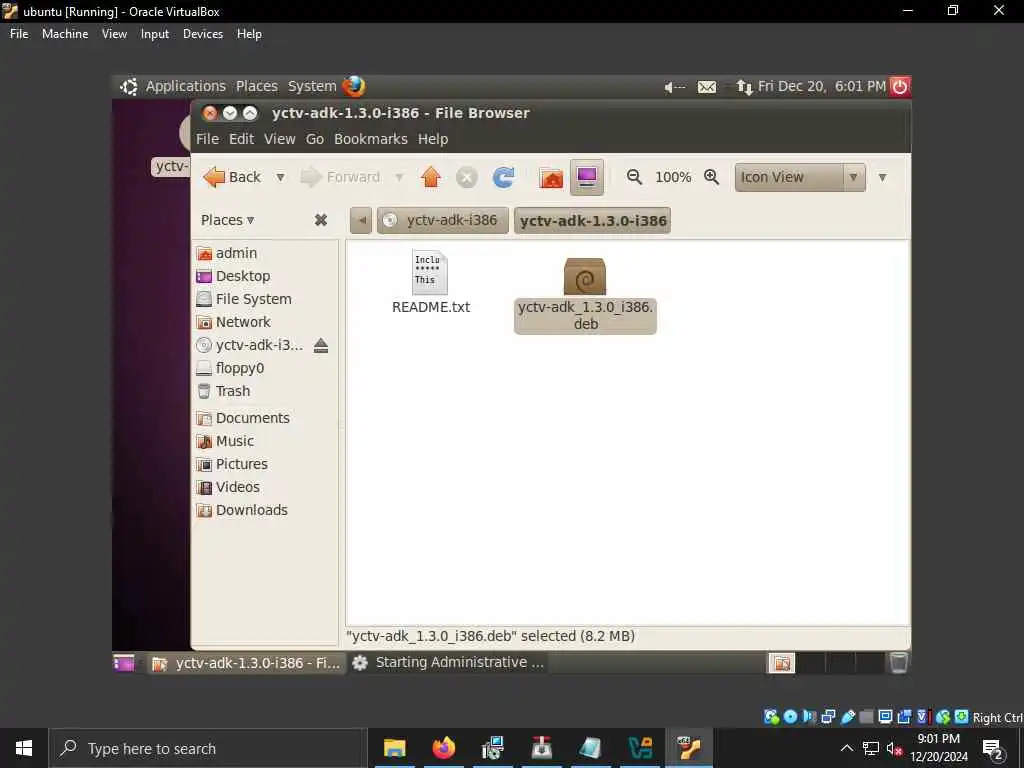Zoom in with the magnifier plus
1024x768 pixels.
(x=711, y=177)
